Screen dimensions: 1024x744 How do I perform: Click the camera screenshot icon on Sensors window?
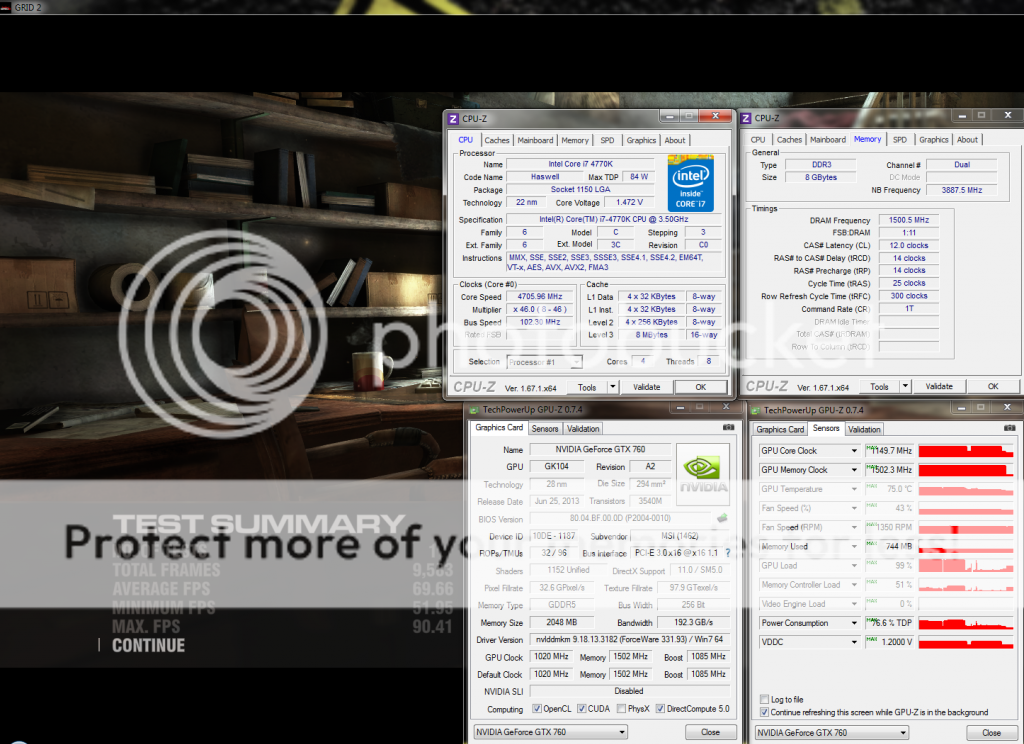coord(1010,428)
